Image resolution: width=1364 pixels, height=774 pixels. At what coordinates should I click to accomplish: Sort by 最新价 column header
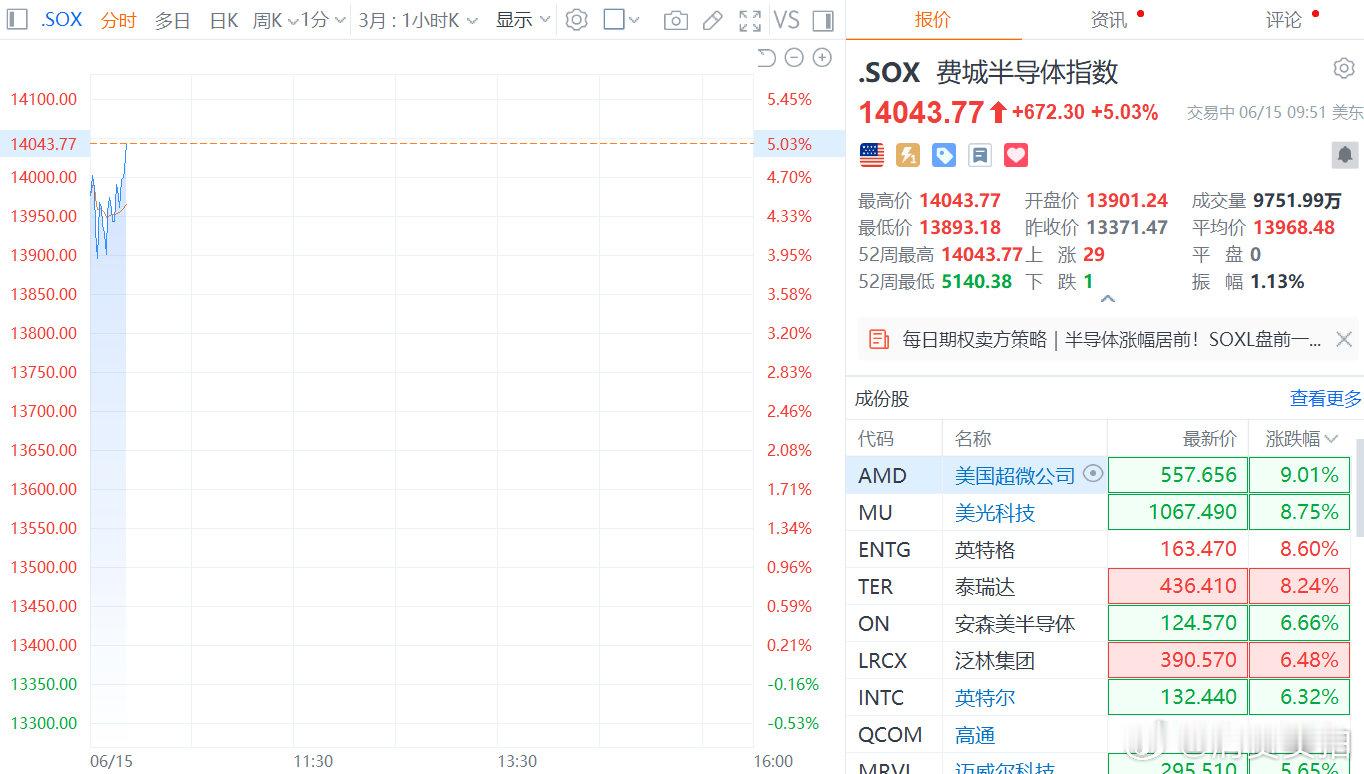click(x=1209, y=438)
